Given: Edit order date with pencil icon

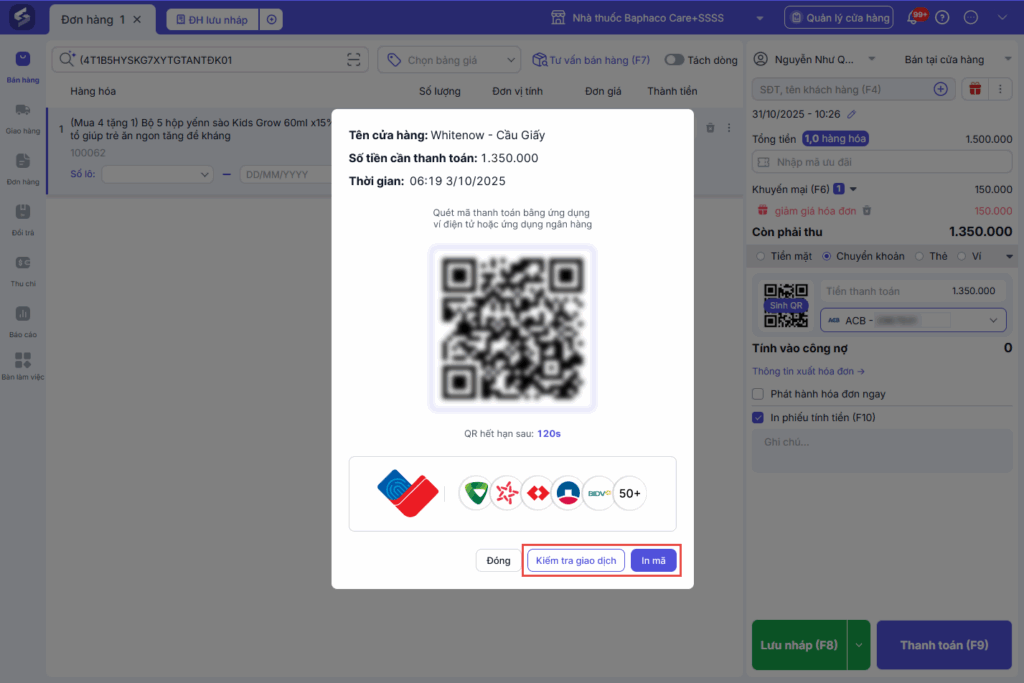Looking at the screenshot, I should (x=852, y=114).
